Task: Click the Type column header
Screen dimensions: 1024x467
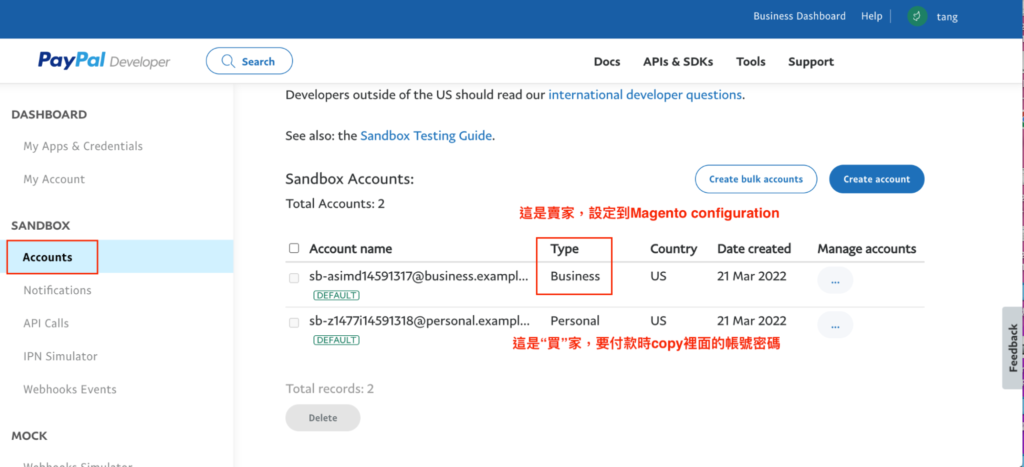Action: pos(564,249)
